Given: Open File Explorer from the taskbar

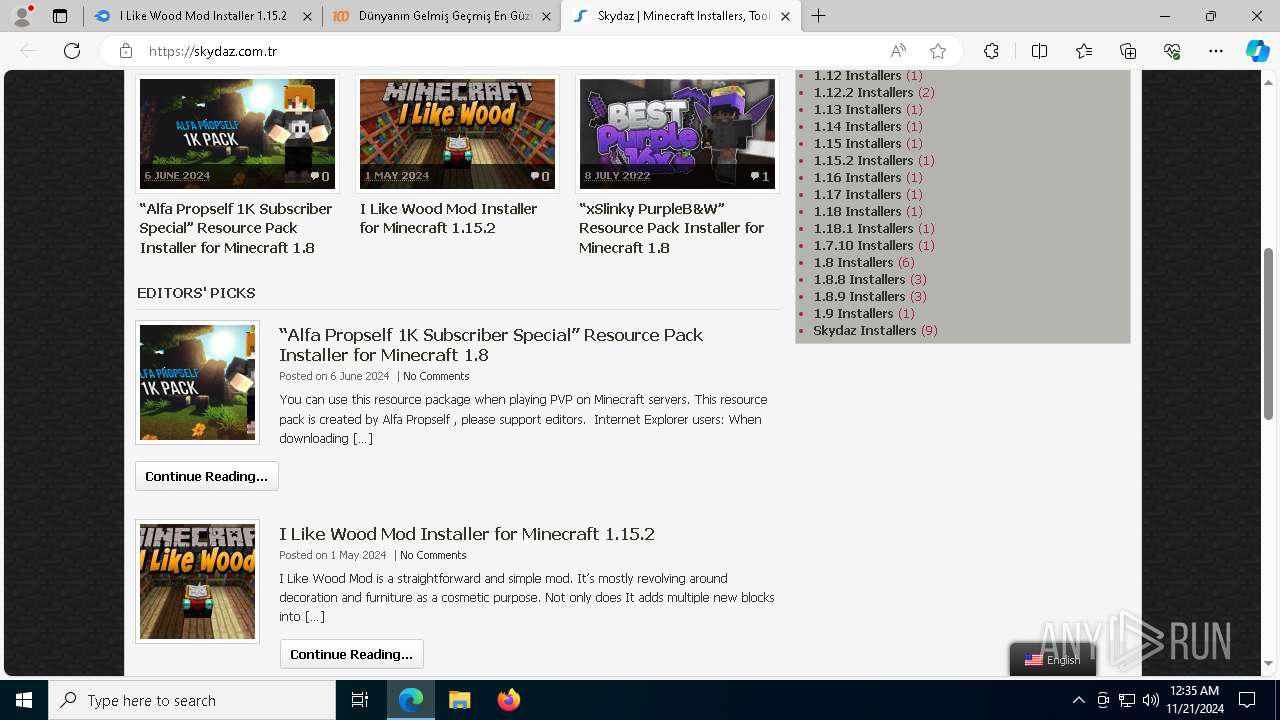Looking at the screenshot, I should [459, 700].
